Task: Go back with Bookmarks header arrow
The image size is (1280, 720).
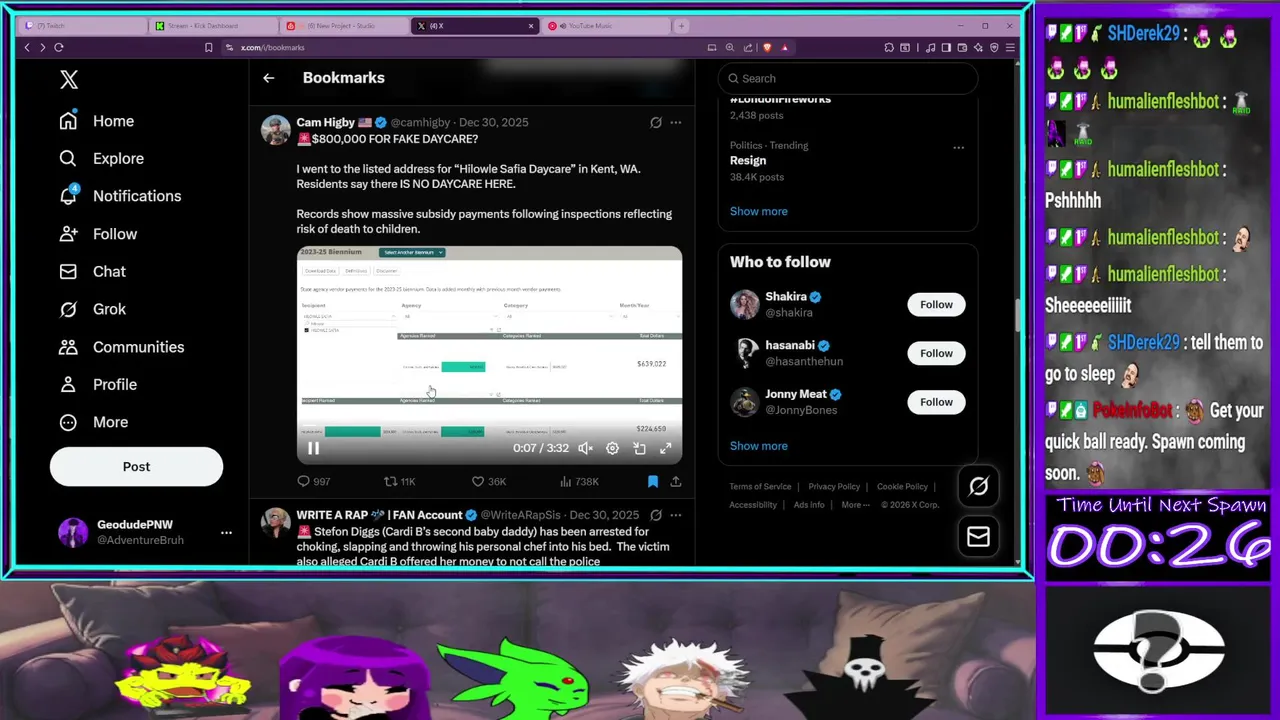Action: point(269,78)
